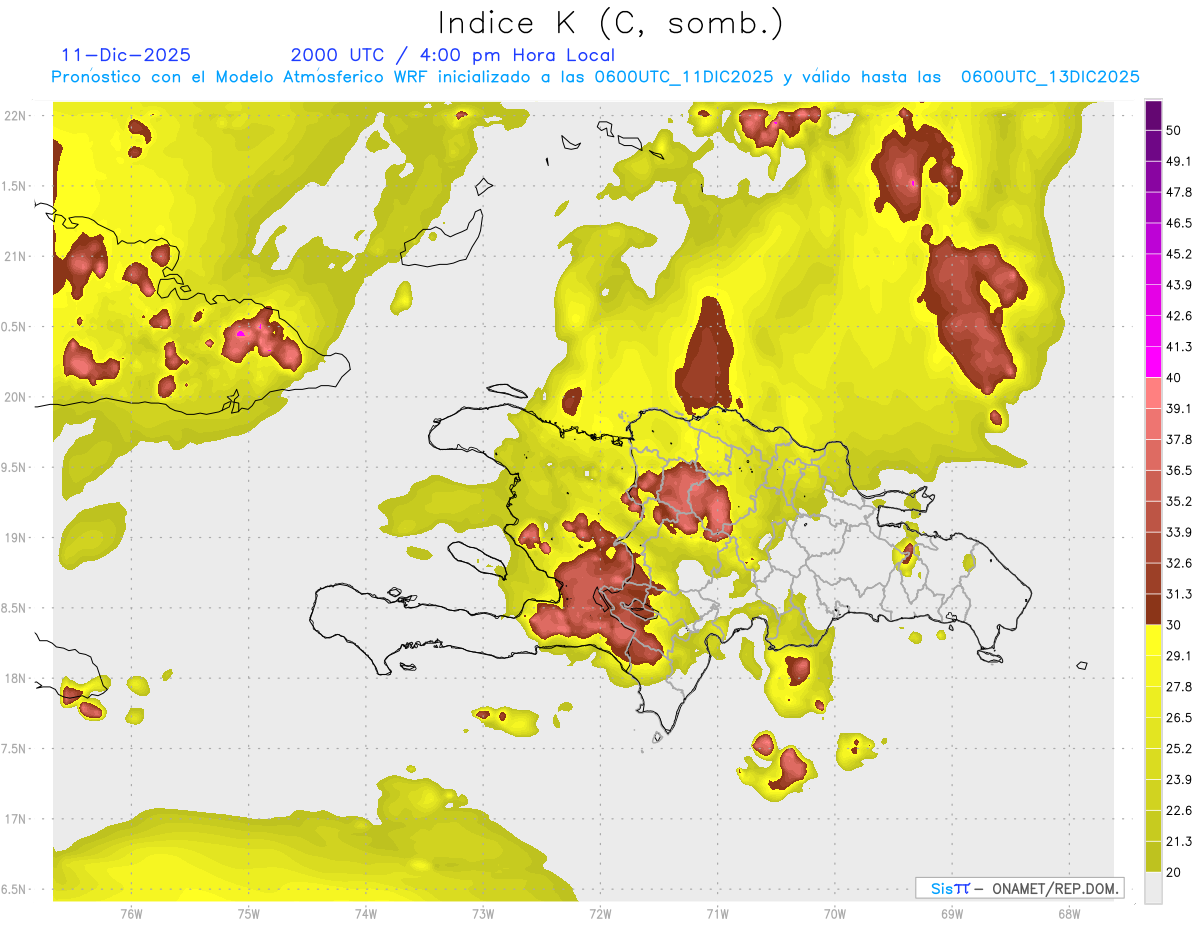This screenshot has height=927, width=1200.
Task: Click the latitude label '22N'
Action: [x=15, y=116]
